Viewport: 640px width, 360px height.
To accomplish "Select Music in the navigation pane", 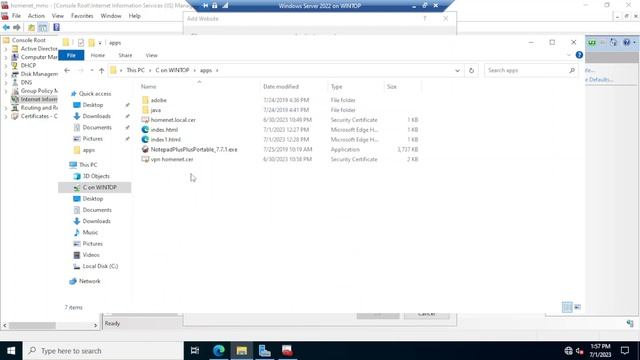I will point(90,232).
